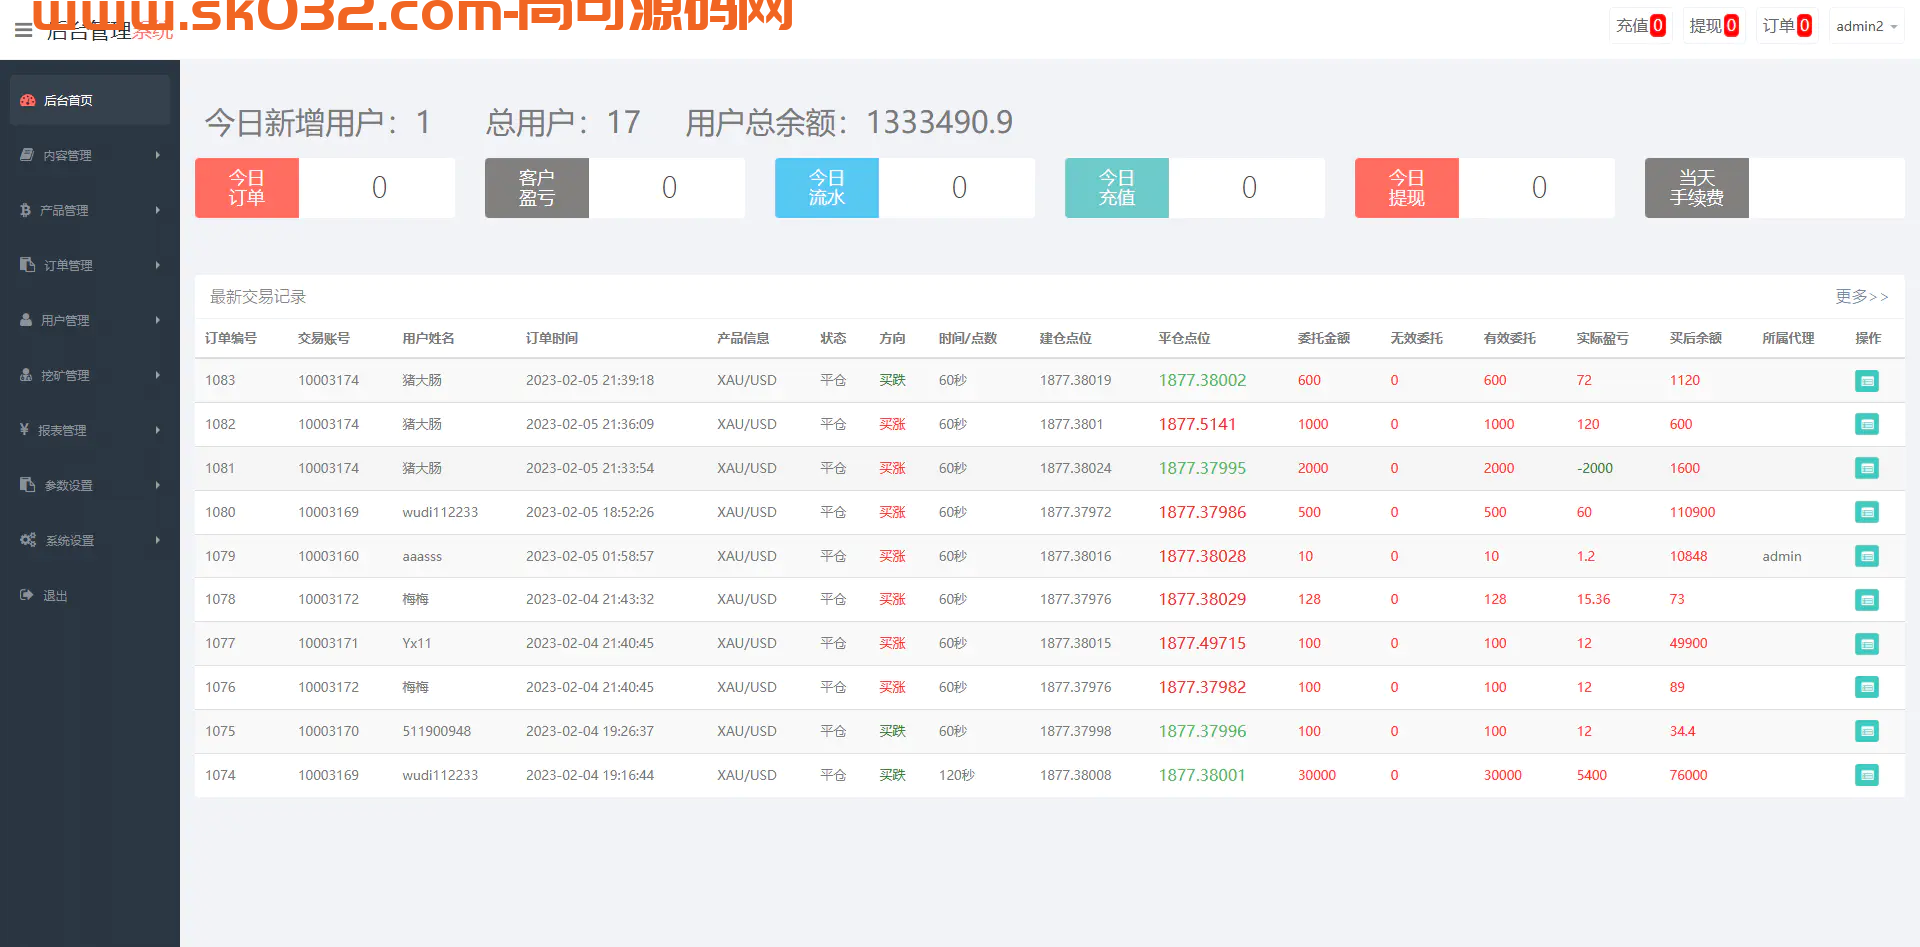This screenshot has height=947, width=1920.
Task: Click the 用户管理 person icon
Action: [26, 320]
